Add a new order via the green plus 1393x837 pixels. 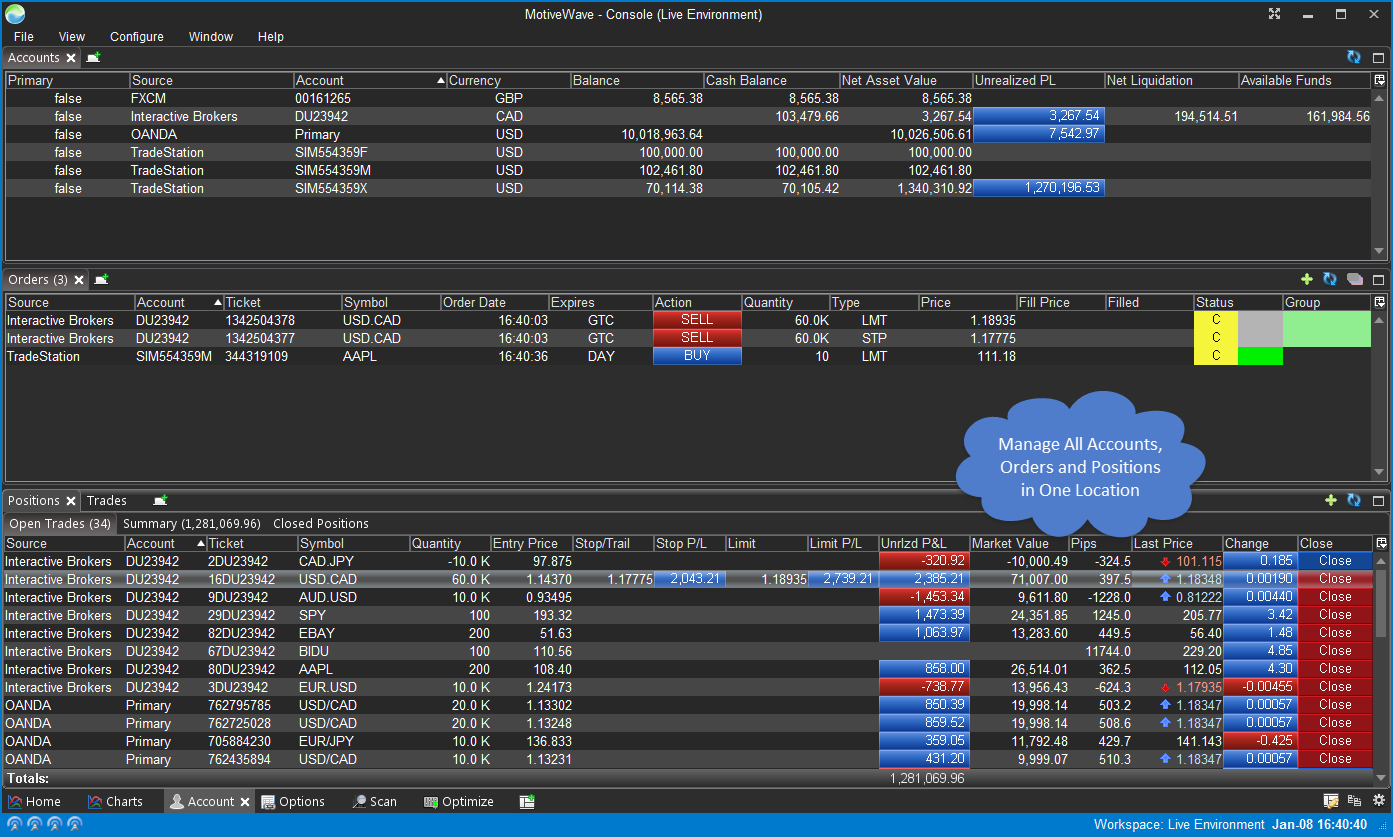point(1306,280)
